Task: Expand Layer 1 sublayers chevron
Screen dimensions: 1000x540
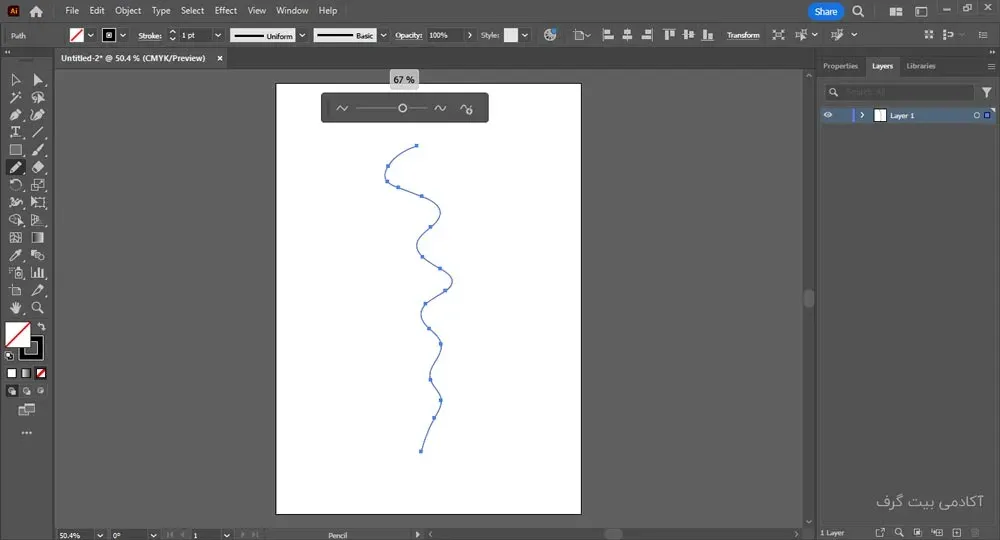Action: tap(862, 115)
